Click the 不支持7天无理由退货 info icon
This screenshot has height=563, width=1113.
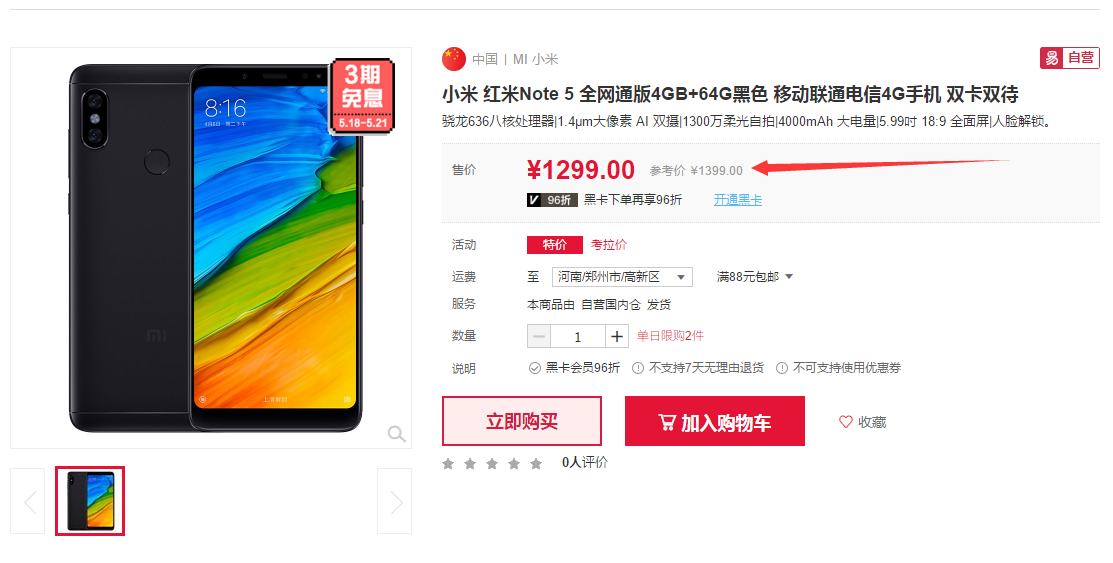click(x=637, y=368)
